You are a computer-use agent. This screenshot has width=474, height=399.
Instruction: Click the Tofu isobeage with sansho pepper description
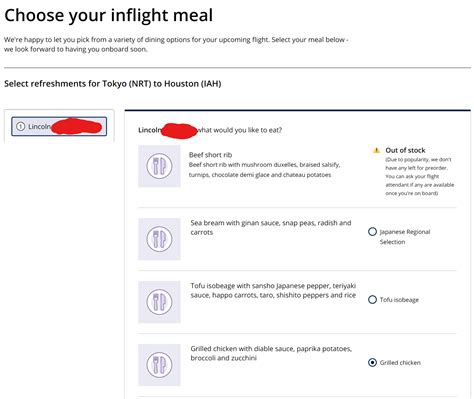coord(273,290)
